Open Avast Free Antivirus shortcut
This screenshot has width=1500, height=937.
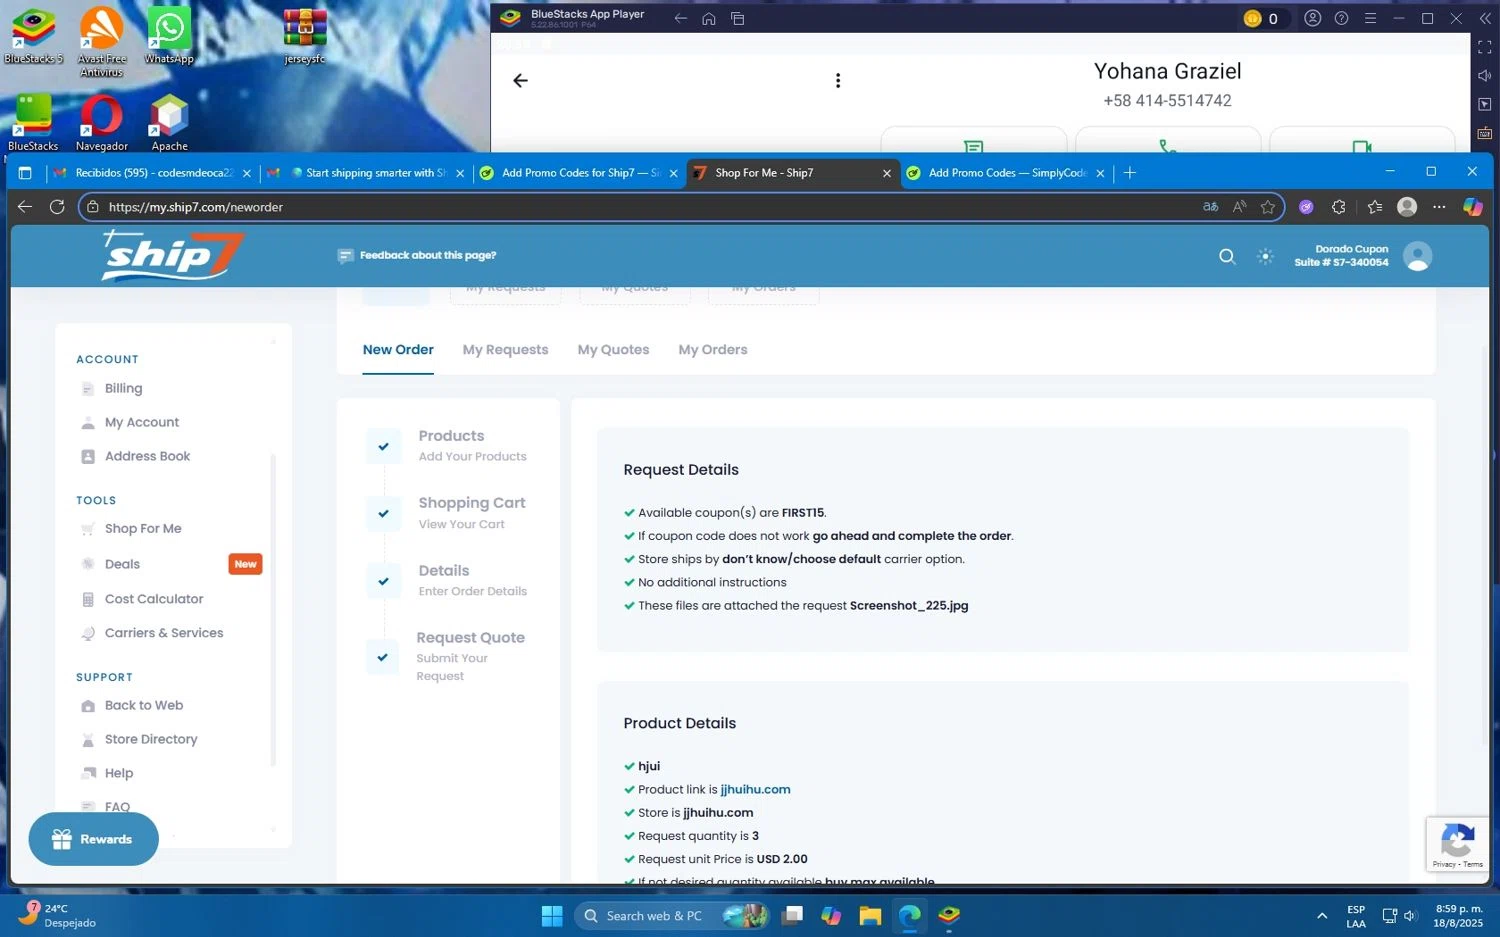pos(102,41)
